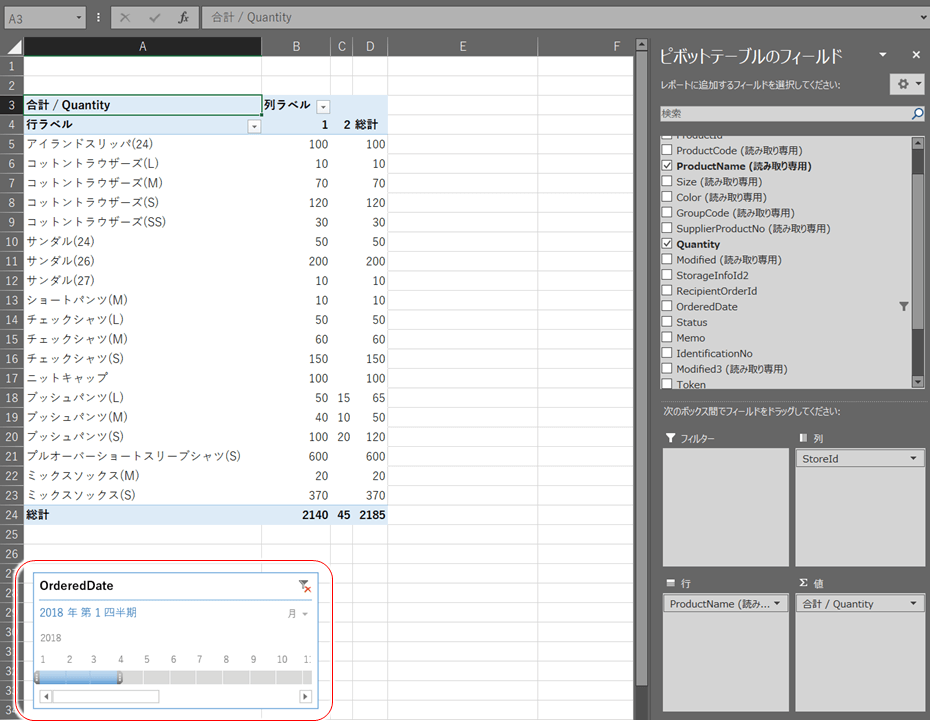The image size is (930, 727).
Task: Check the OrderedDate field checkbox
Action: [x=667, y=307]
